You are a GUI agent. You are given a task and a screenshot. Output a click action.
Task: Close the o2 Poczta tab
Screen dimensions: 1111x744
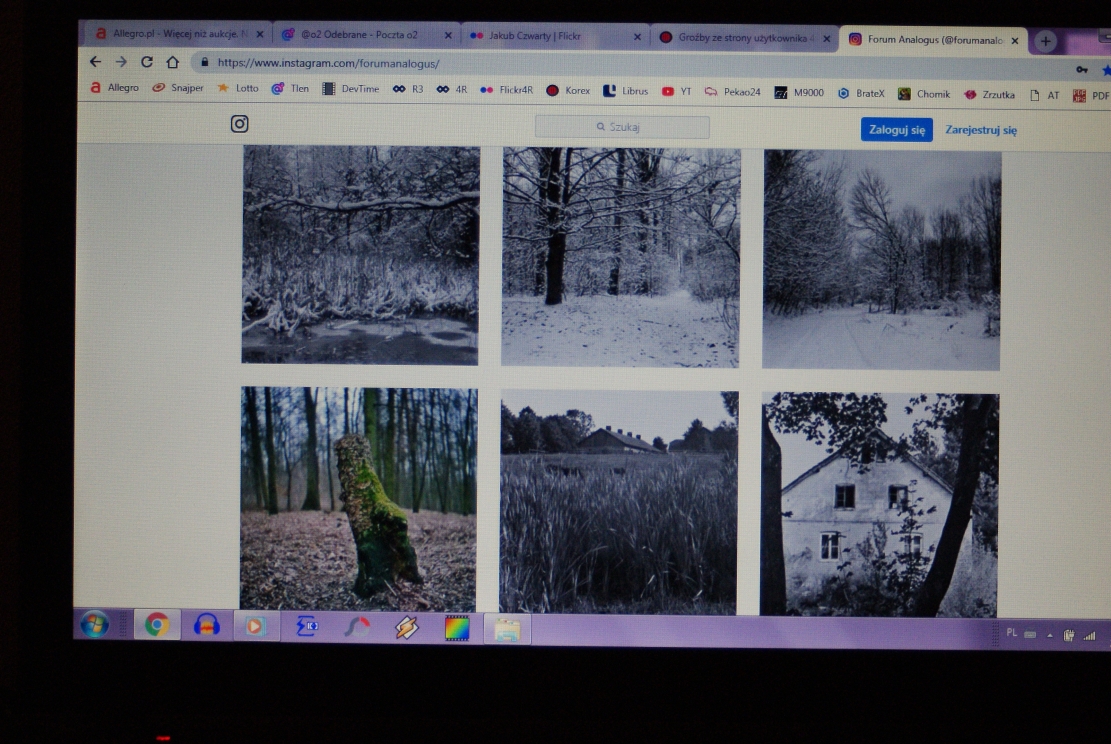(448, 36)
